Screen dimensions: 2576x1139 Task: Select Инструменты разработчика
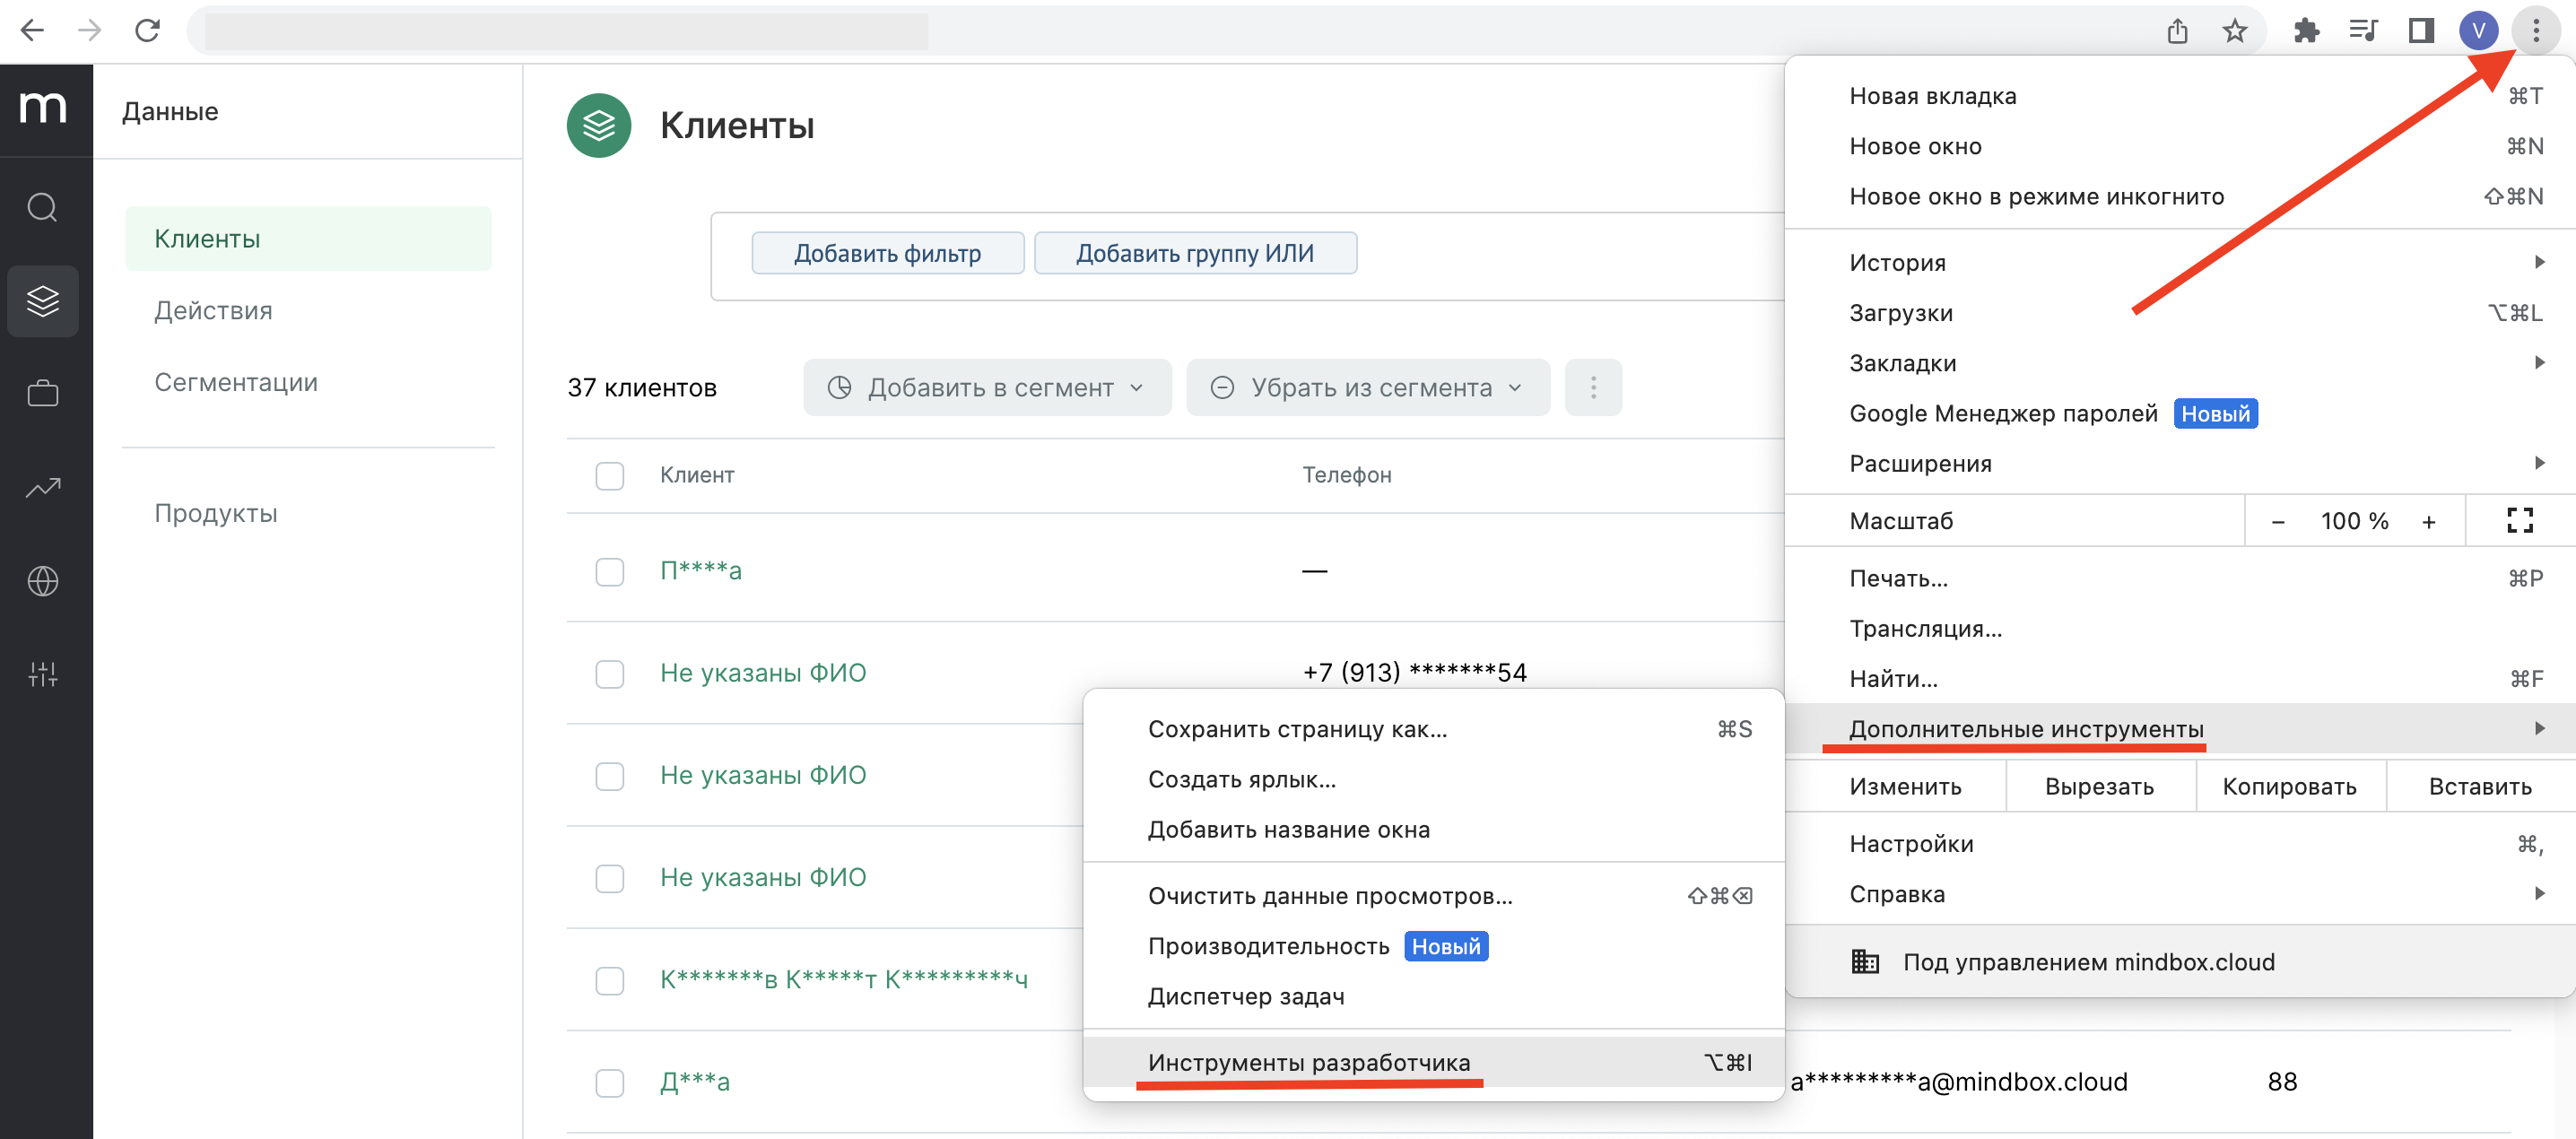1433,1061
